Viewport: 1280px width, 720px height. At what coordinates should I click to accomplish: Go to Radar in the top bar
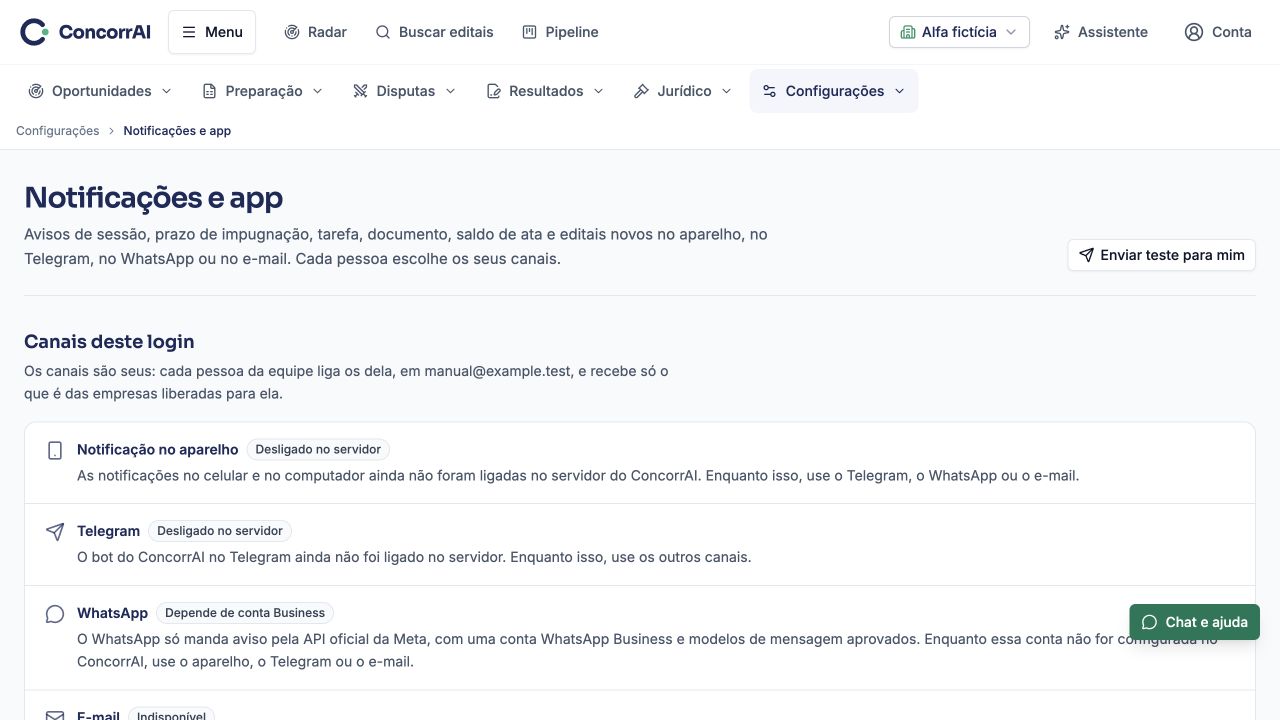pyautogui.click(x=315, y=32)
